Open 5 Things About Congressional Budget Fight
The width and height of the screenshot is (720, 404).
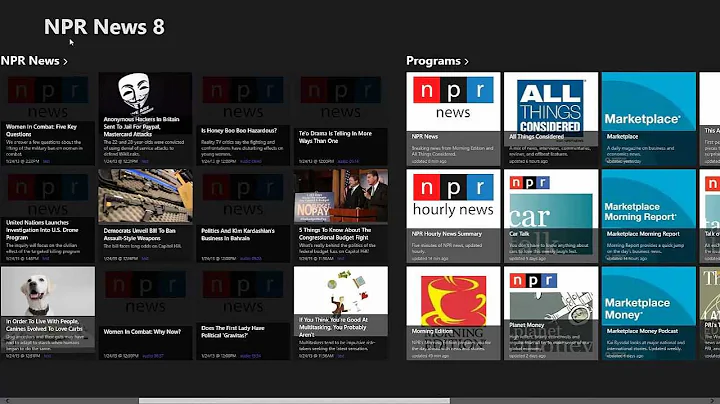(x=341, y=216)
